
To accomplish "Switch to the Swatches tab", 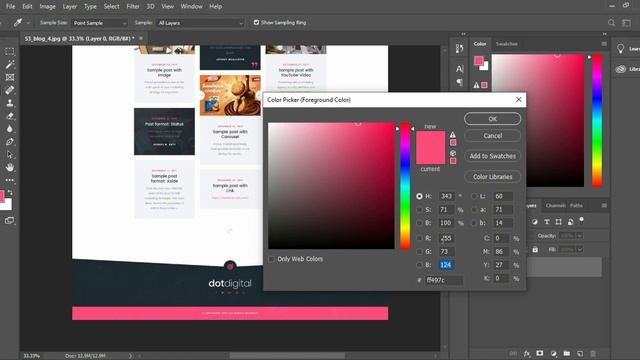I will (x=507, y=44).
